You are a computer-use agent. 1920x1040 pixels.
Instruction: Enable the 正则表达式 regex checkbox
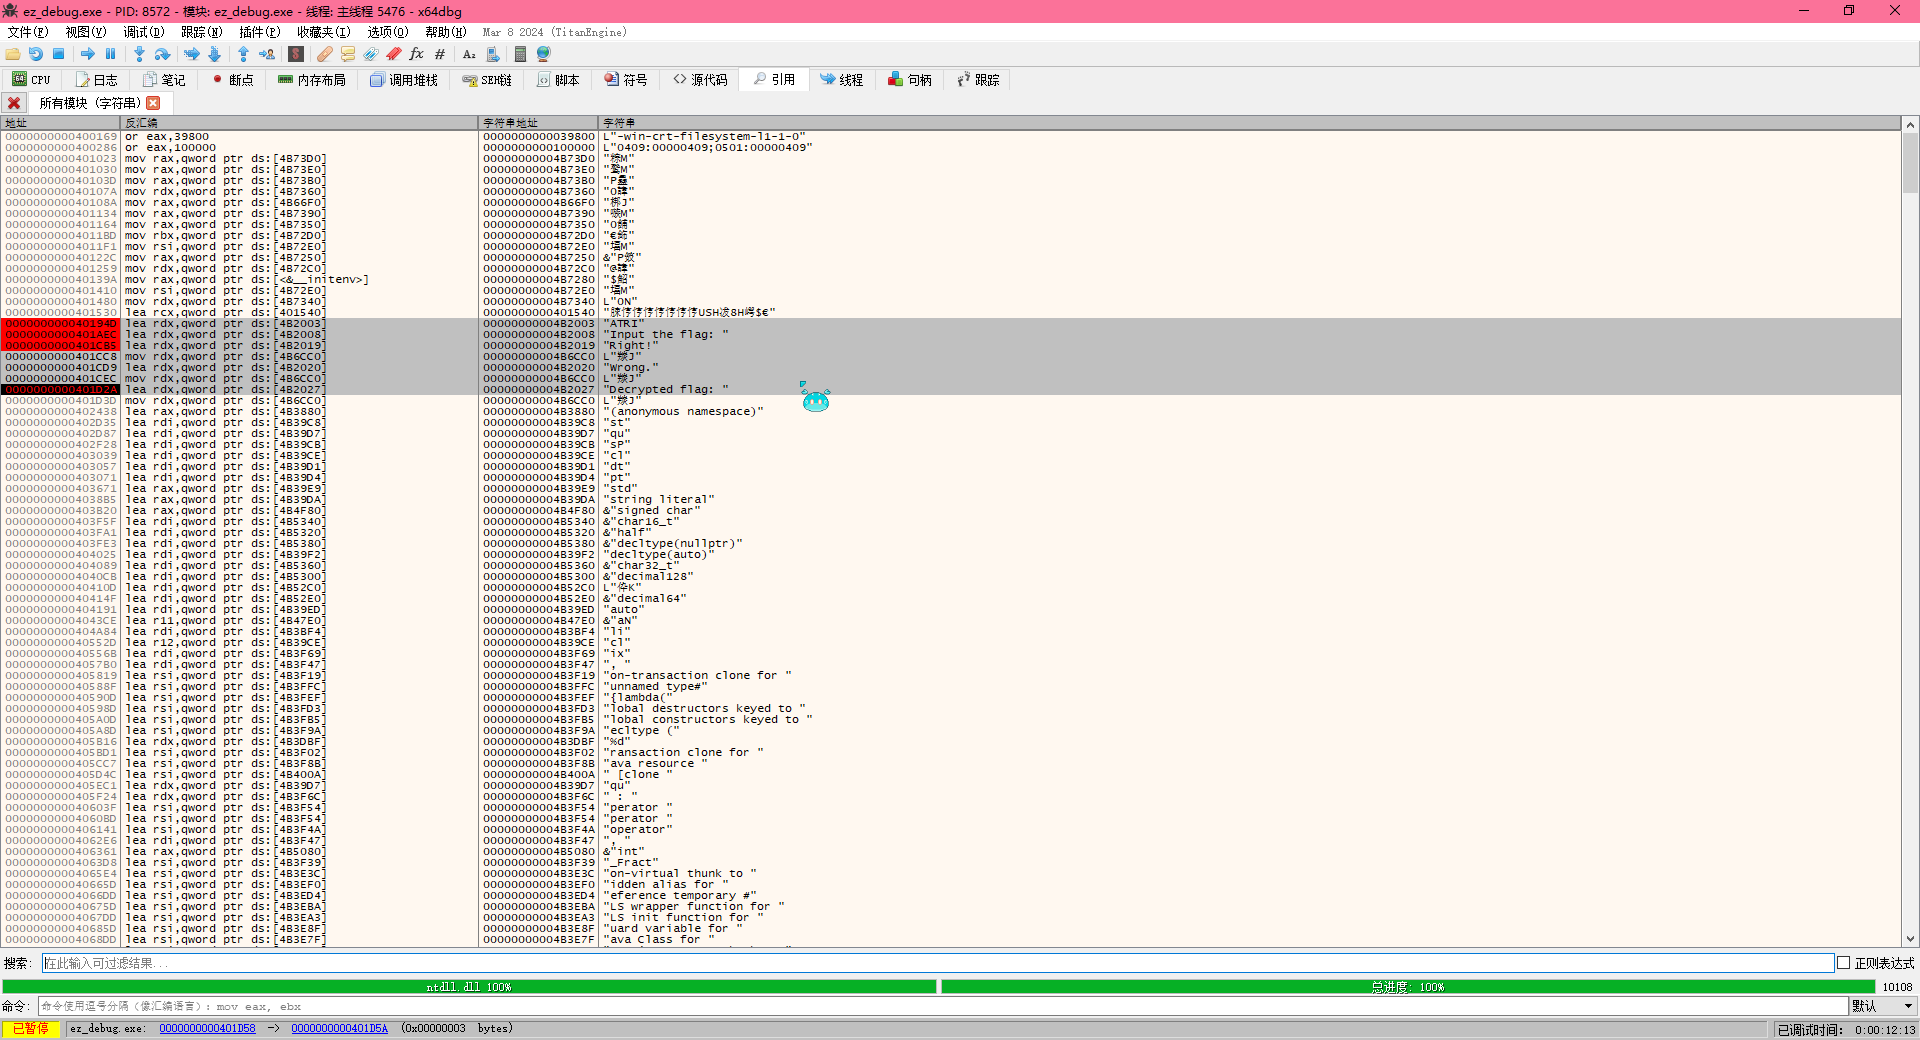[1843, 963]
